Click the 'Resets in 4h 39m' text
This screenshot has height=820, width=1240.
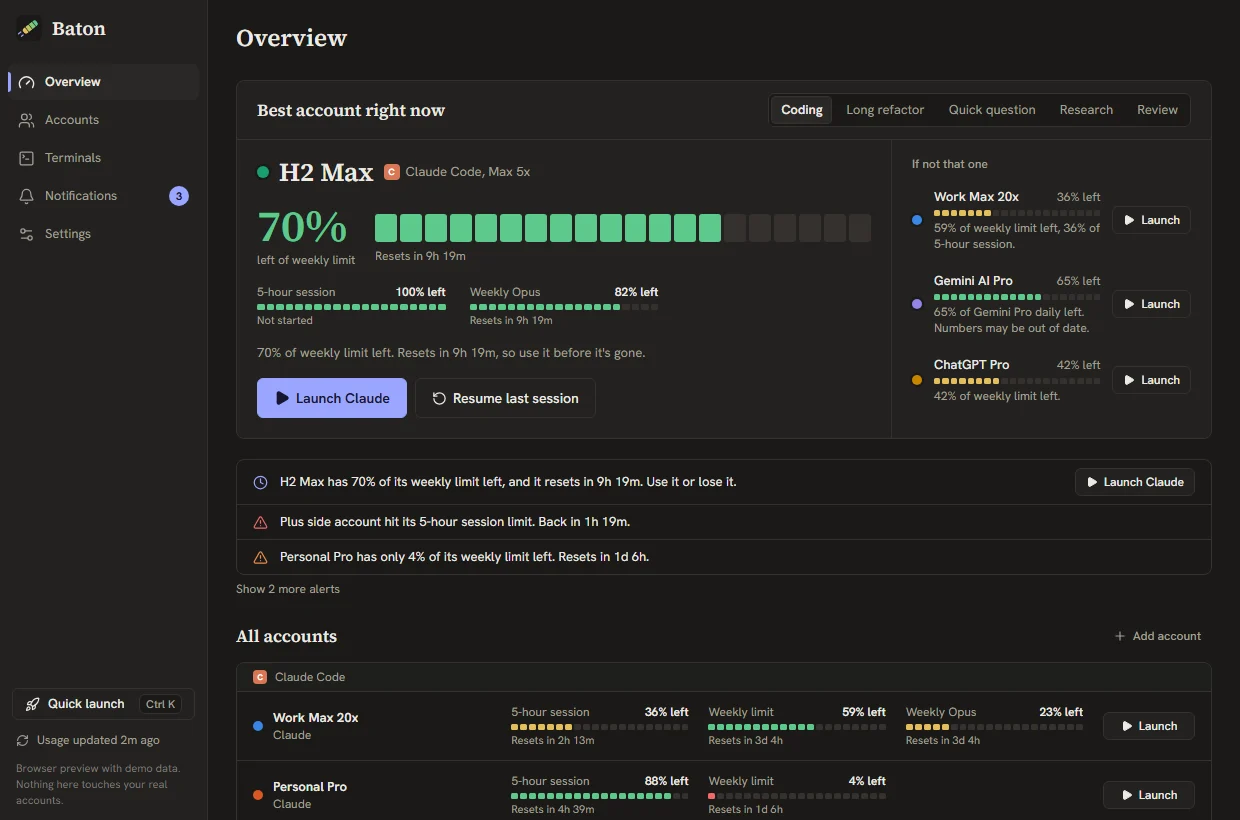553,810
